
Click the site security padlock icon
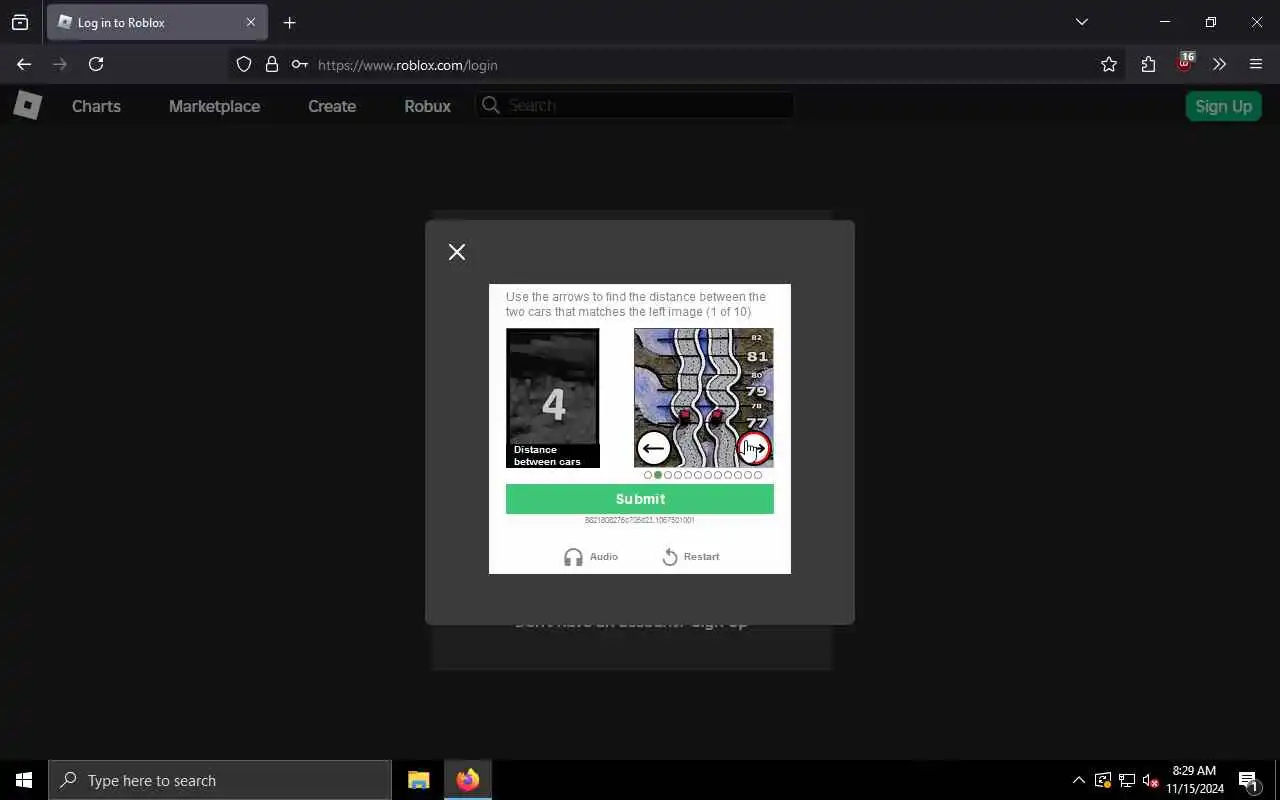[x=271, y=64]
